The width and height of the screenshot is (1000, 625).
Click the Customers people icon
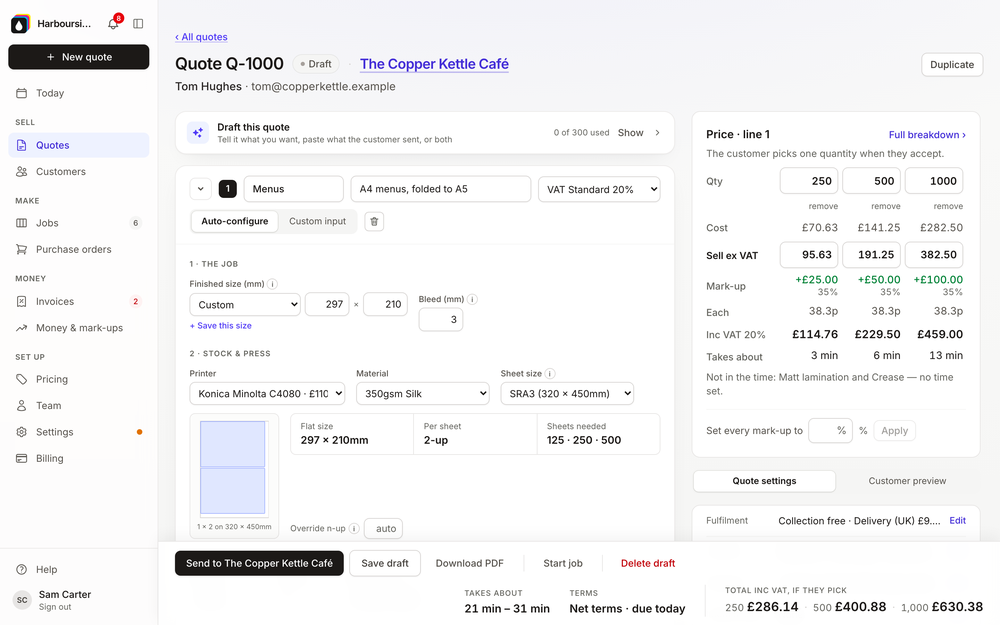pos(22,172)
